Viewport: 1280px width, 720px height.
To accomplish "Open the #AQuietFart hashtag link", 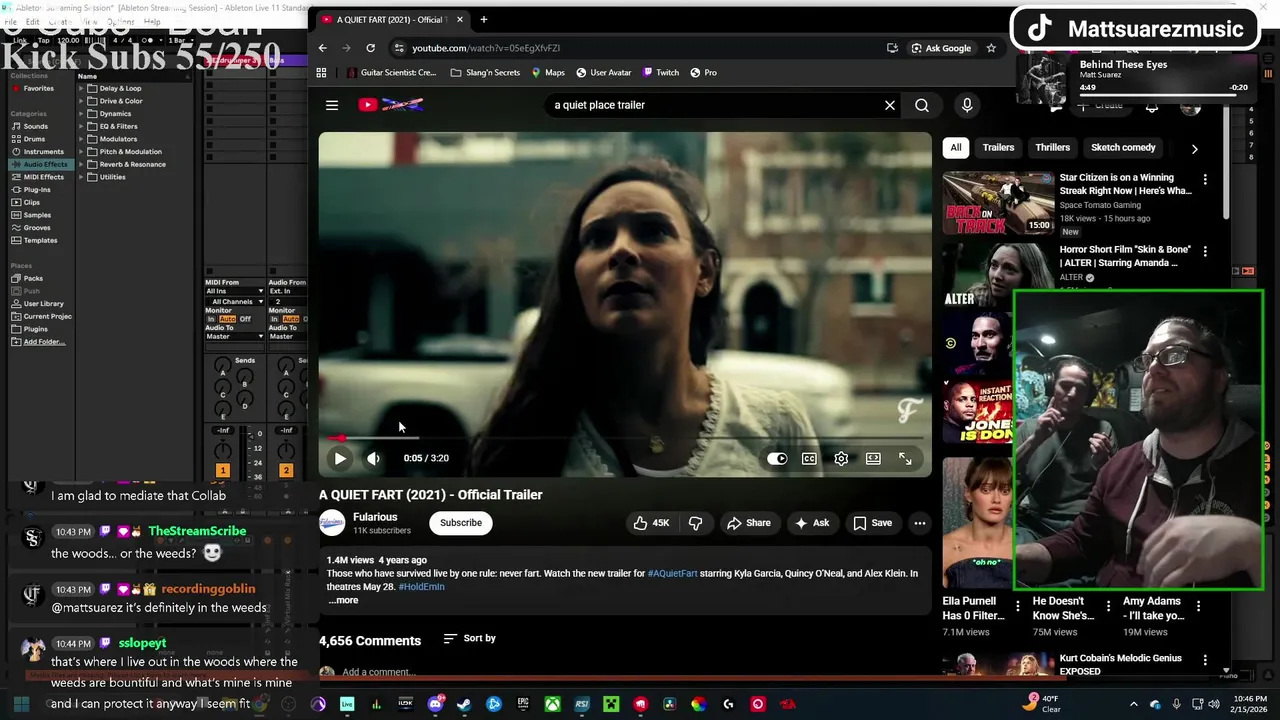I will pos(672,573).
